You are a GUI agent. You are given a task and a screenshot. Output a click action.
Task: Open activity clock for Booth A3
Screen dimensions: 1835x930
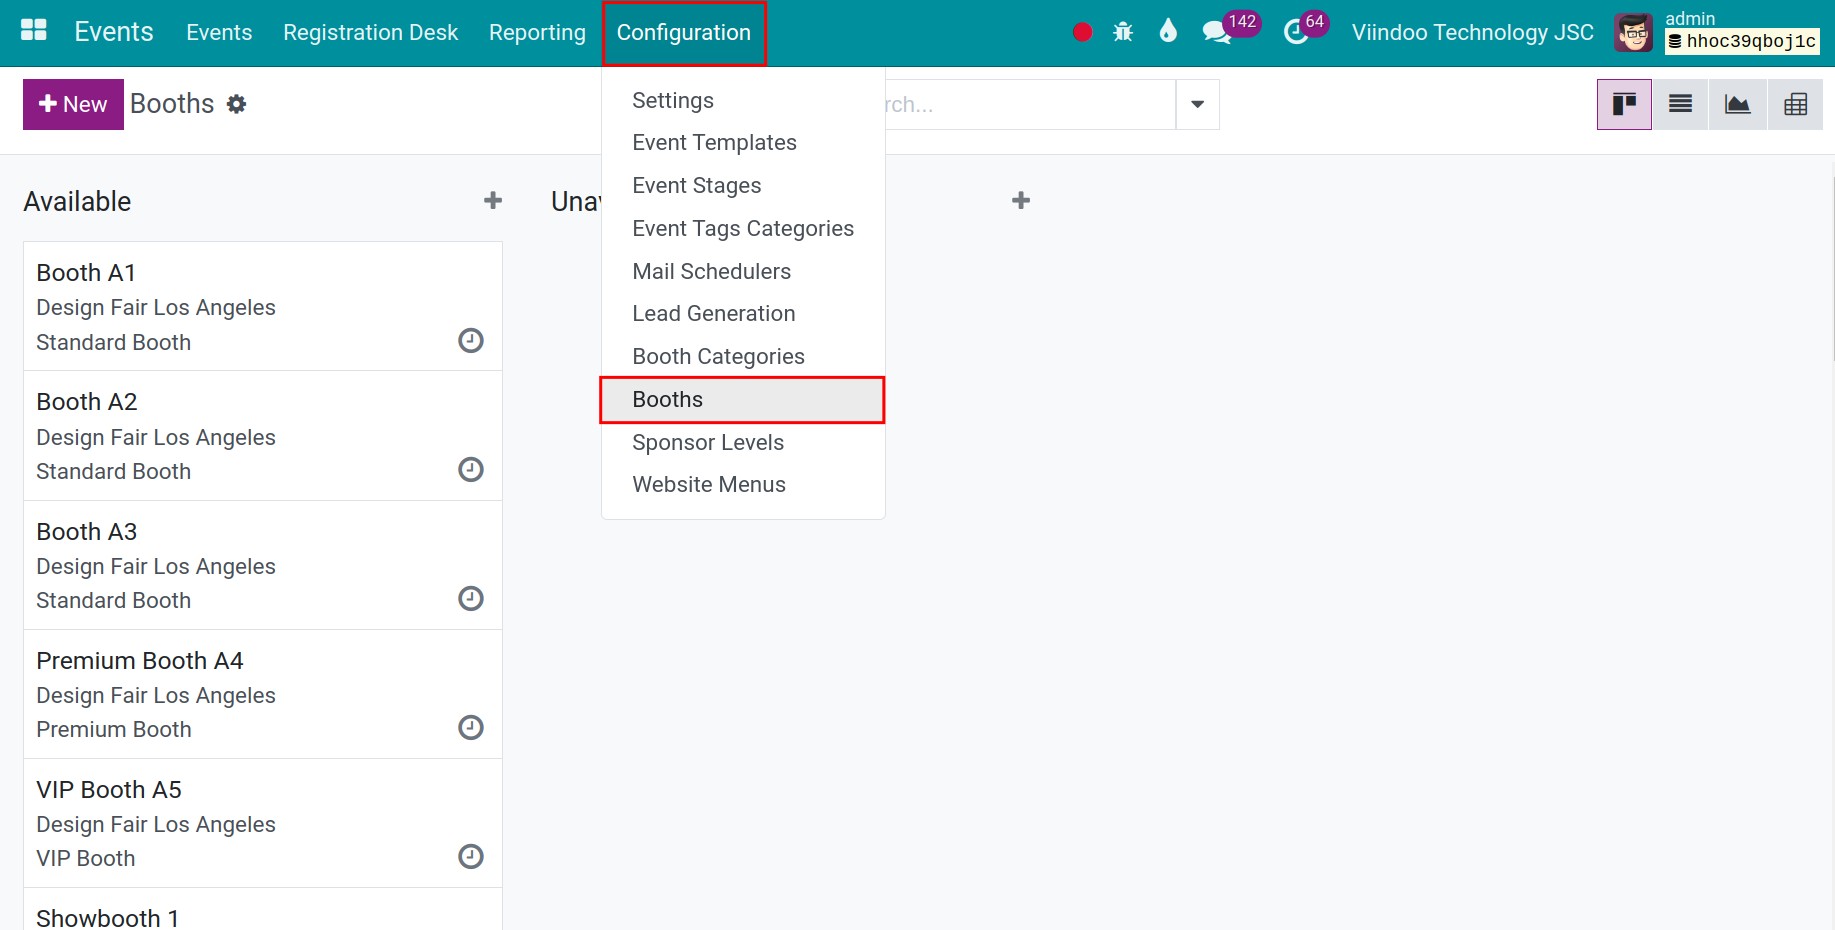click(x=471, y=599)
